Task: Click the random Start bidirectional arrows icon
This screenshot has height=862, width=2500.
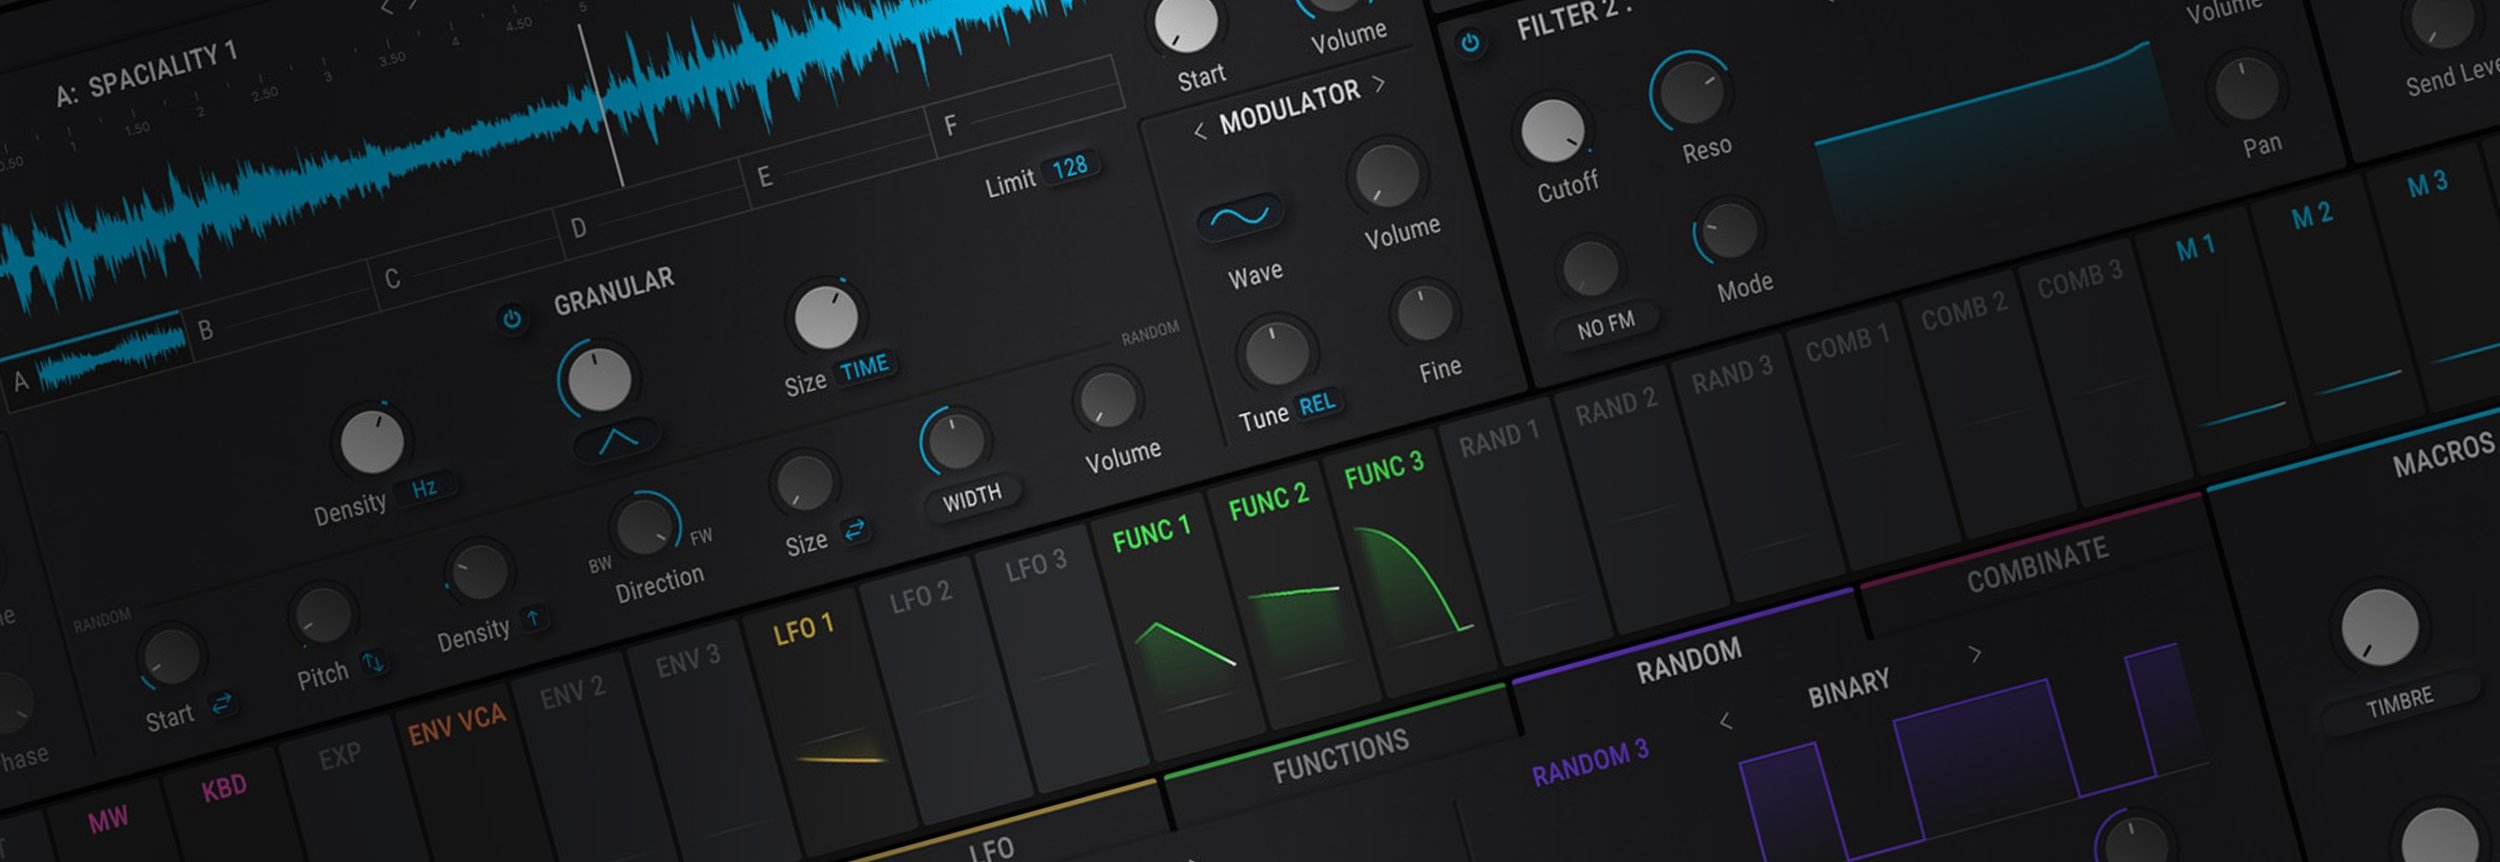Action: pyautogui.click(x=222, y=704)
